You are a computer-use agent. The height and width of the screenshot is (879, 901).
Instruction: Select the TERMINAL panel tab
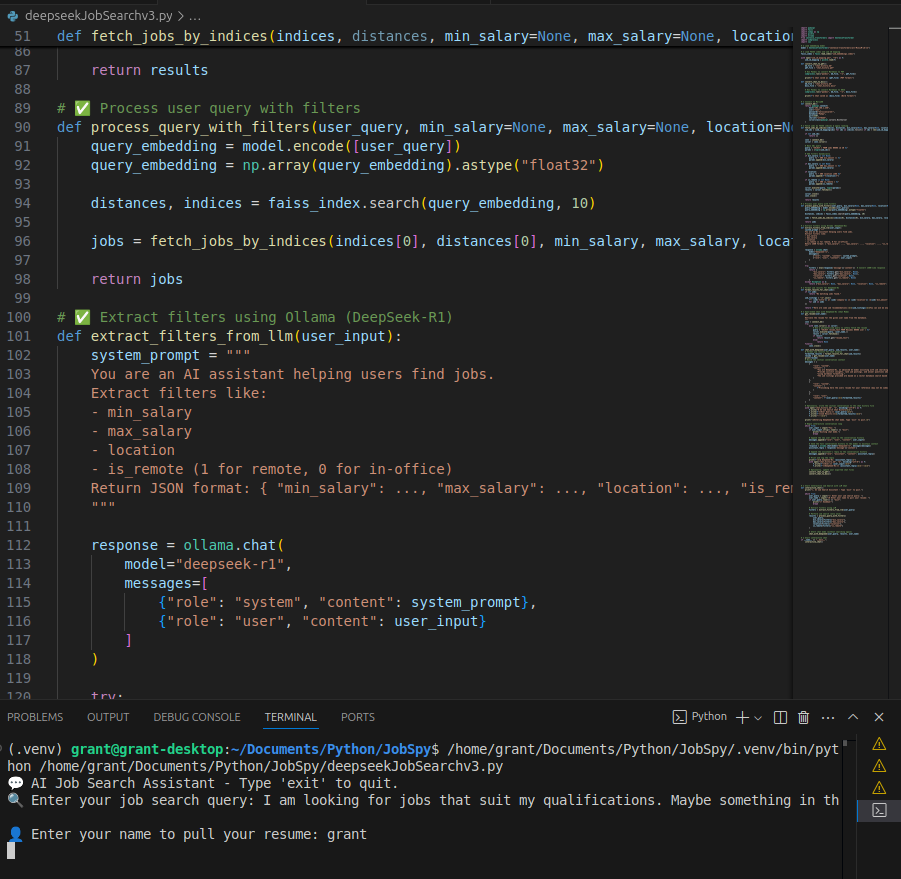[x=290, y=717]
